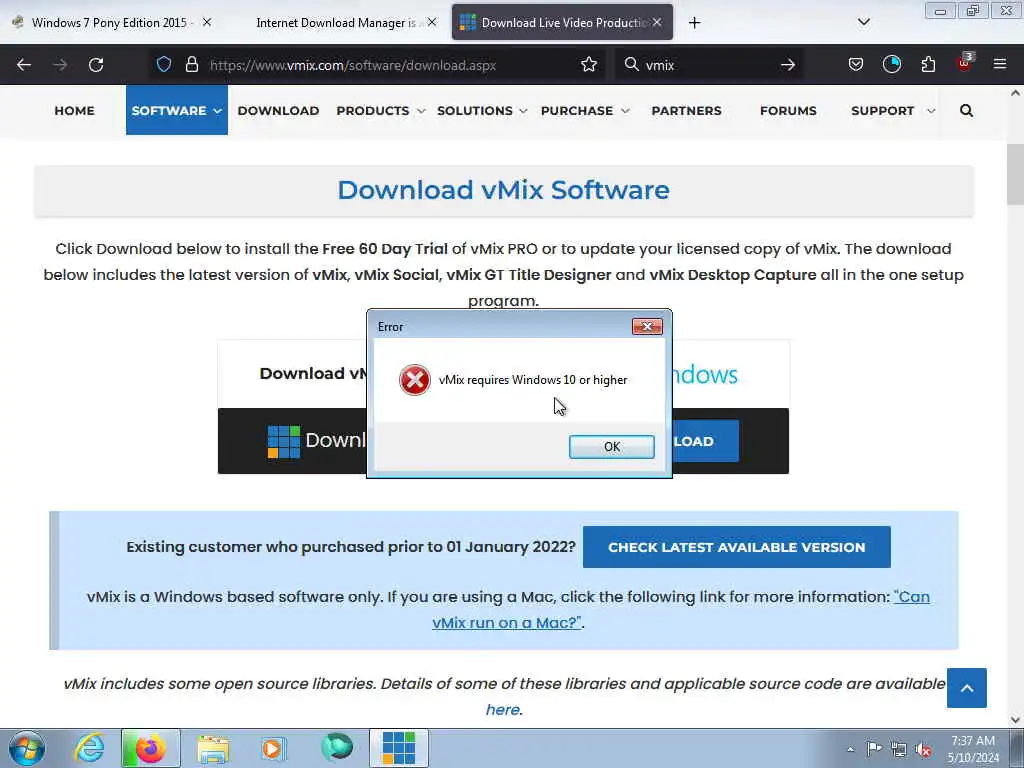This screenshot has height=768, width=1024.
Task: Click the 'Download vMix Software' heading
Action: [x=504, y=190]
